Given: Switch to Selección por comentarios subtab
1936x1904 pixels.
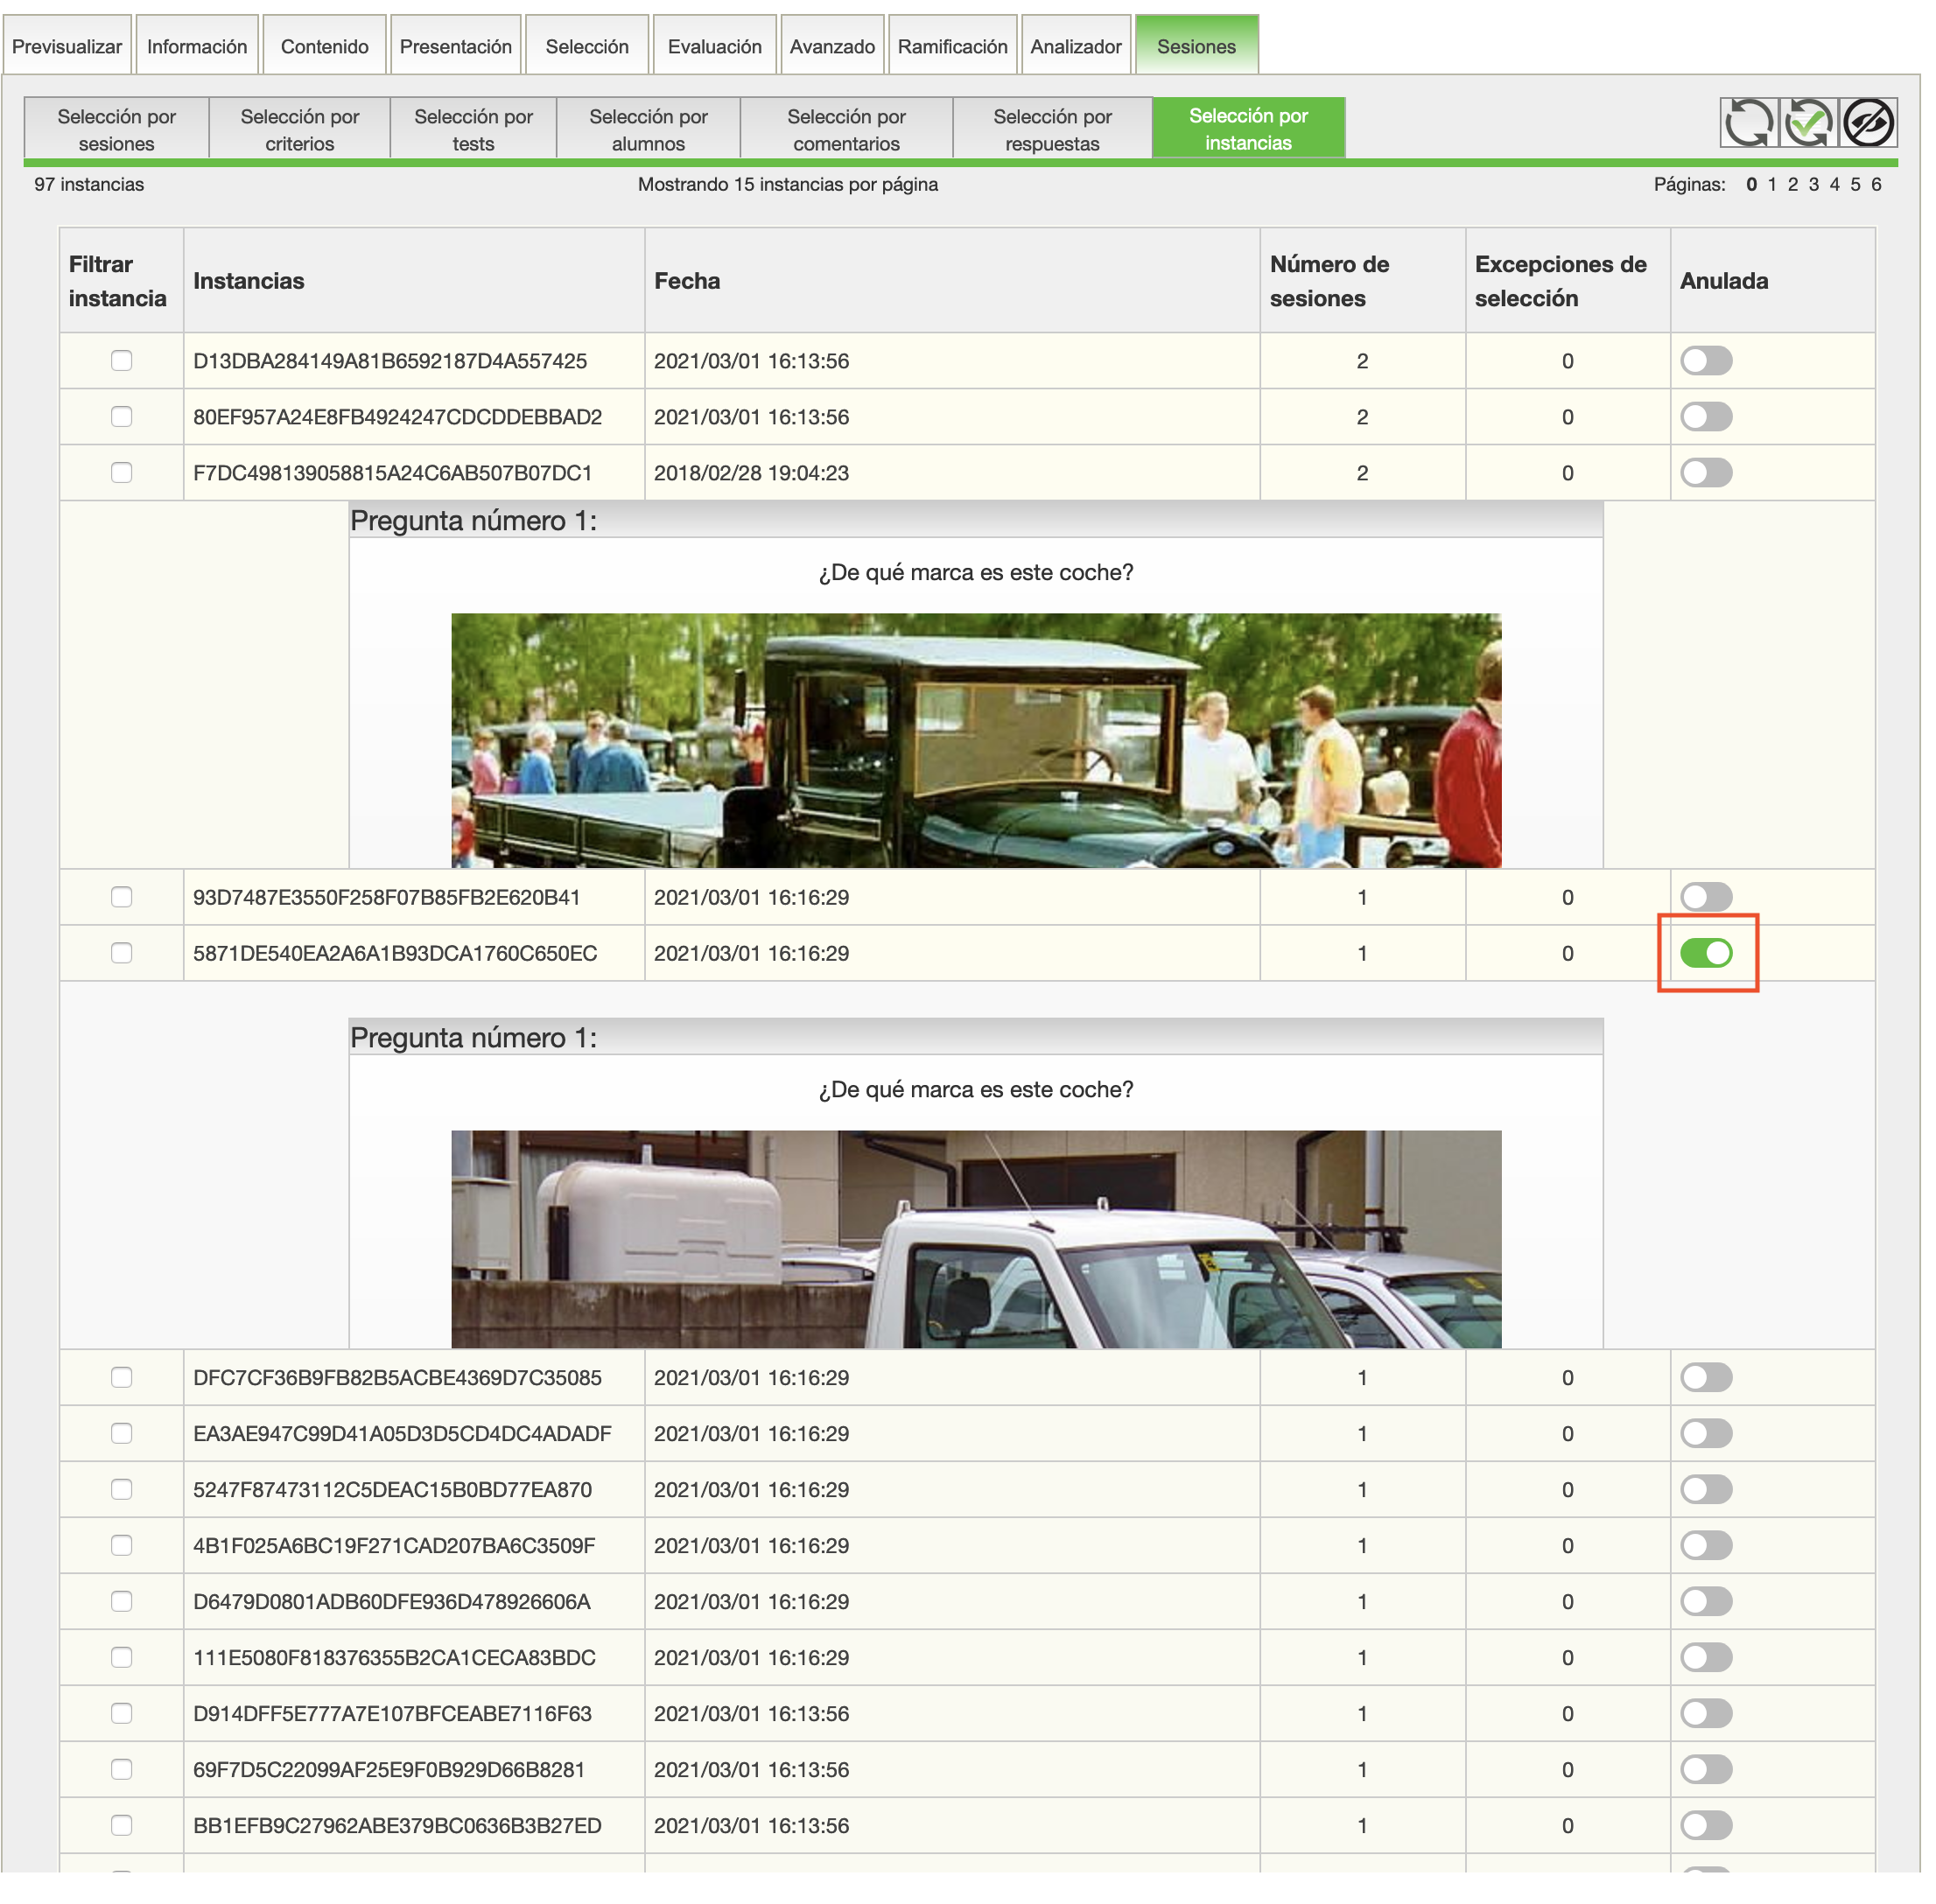Looking at the screenshot, I should (x=846, y=129).
